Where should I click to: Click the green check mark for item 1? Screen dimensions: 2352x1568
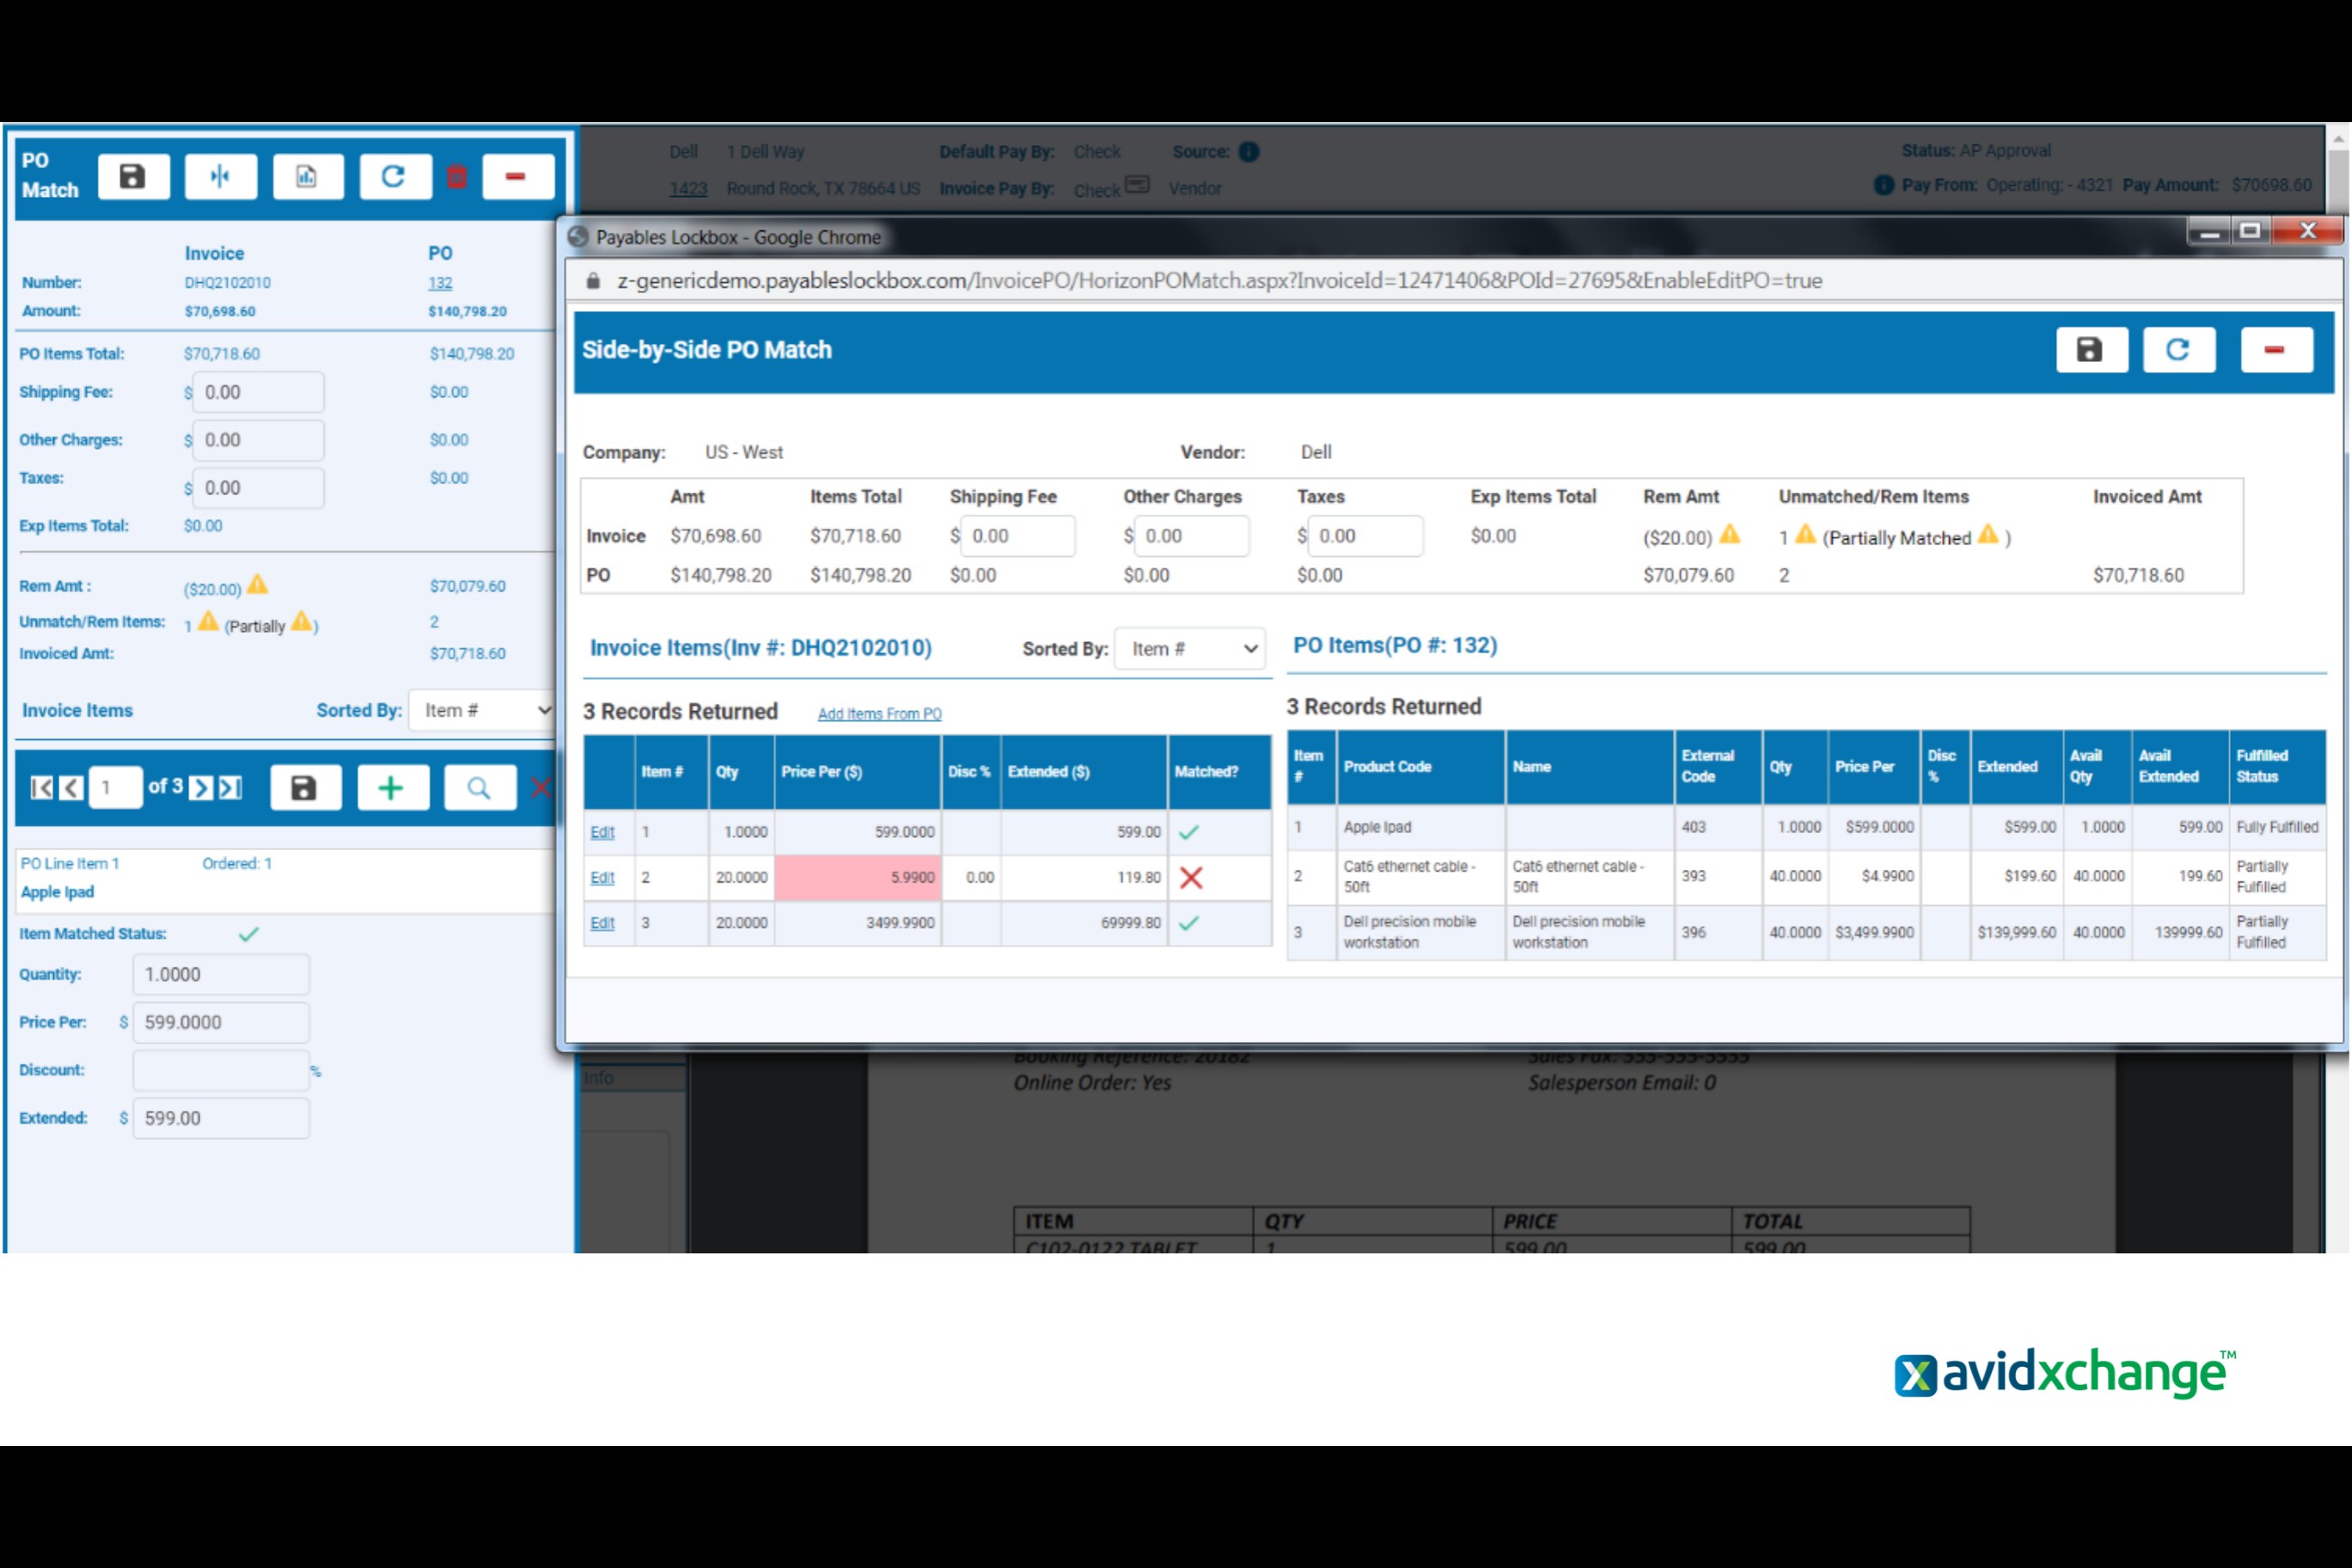pos(1189,832)
